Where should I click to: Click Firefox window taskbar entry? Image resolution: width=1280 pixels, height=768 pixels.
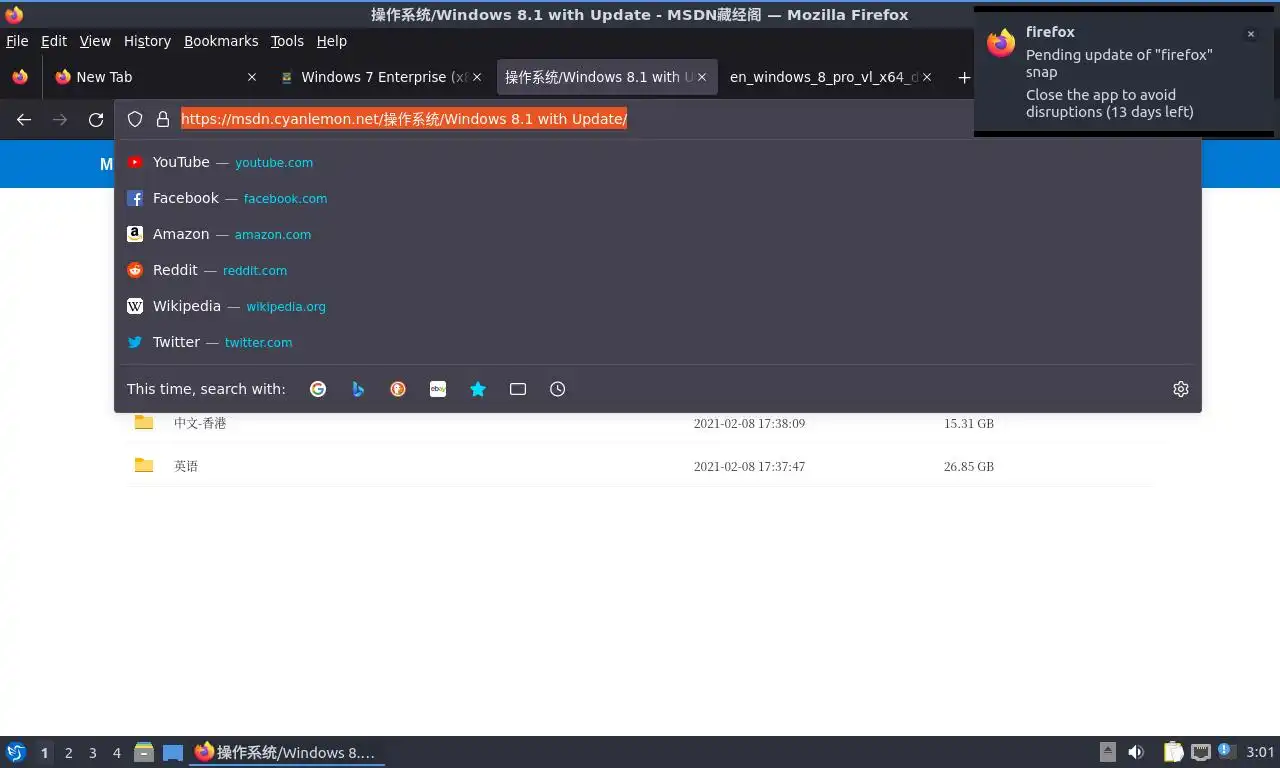tap(287, 752)
